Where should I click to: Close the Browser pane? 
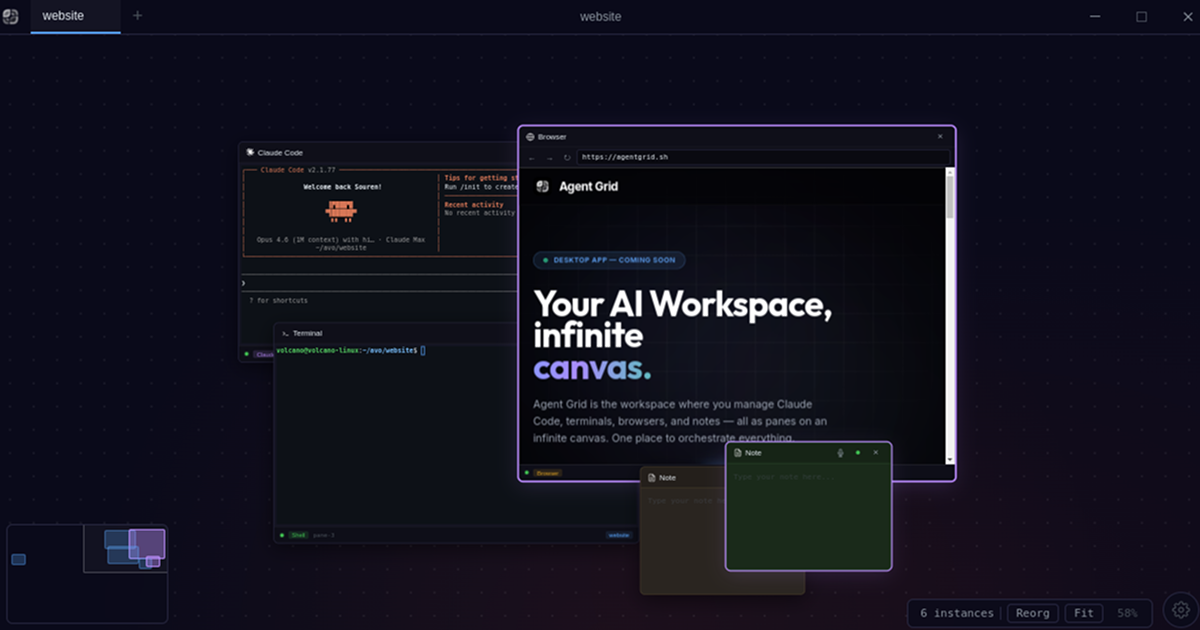click(940, 136)
